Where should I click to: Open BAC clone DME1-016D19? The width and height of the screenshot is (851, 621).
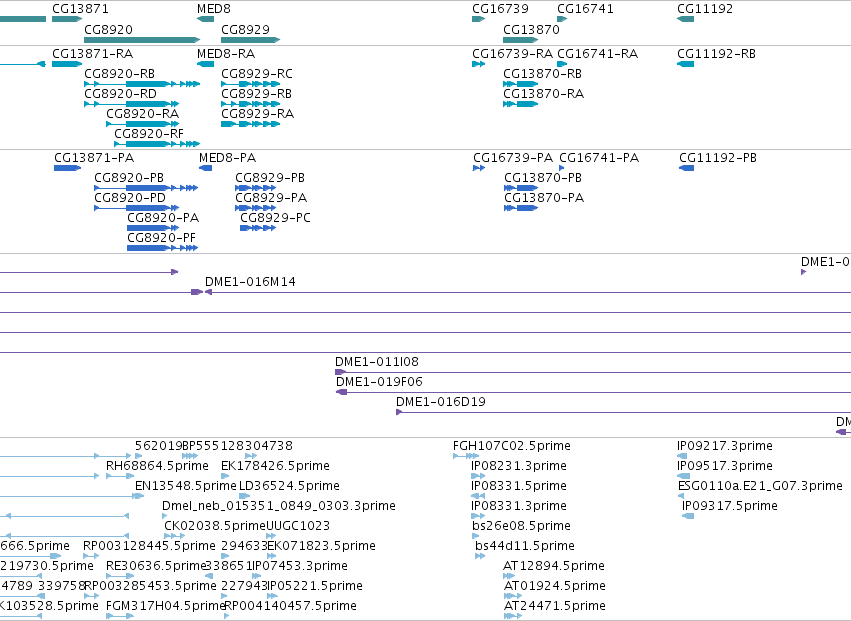(x=441, y=402)
